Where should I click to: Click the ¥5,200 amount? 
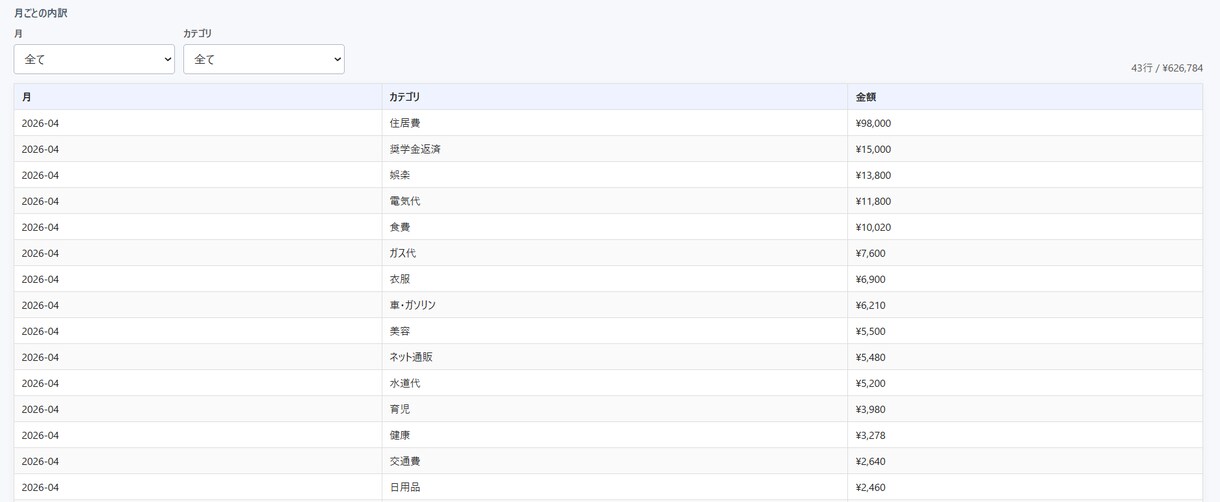[870, 383]
